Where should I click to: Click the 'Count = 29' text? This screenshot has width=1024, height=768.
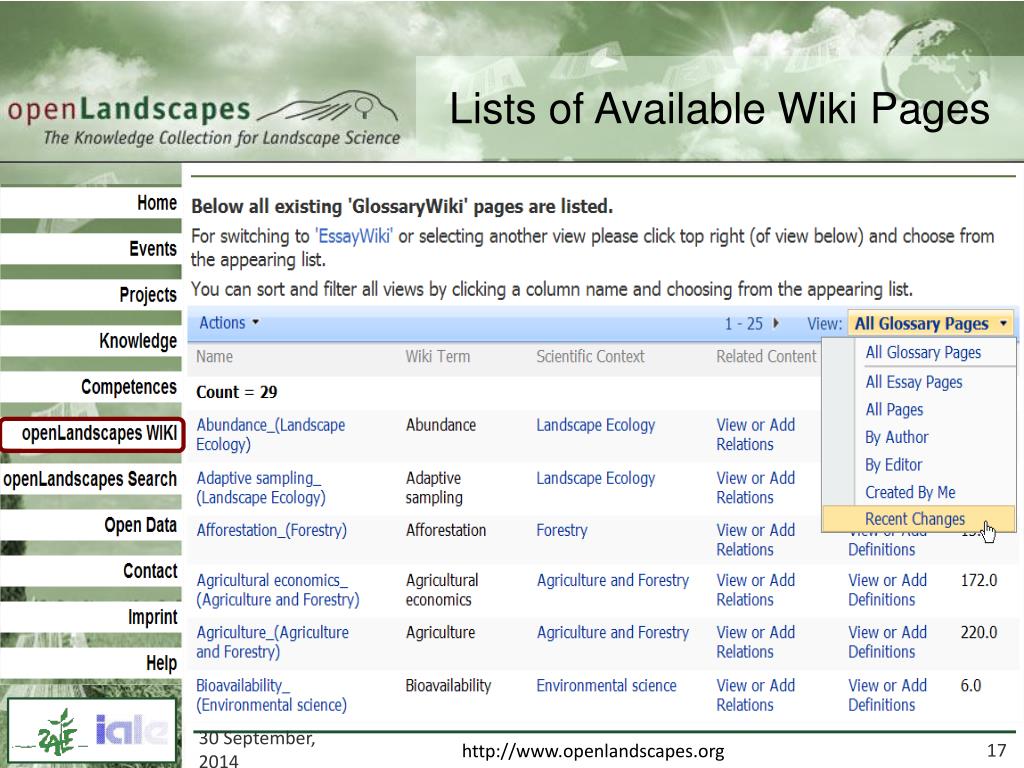[x=236, y=392]
